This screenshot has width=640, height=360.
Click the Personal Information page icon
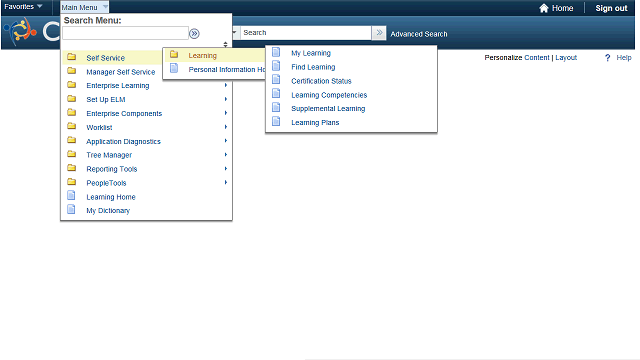click(174, 68)
